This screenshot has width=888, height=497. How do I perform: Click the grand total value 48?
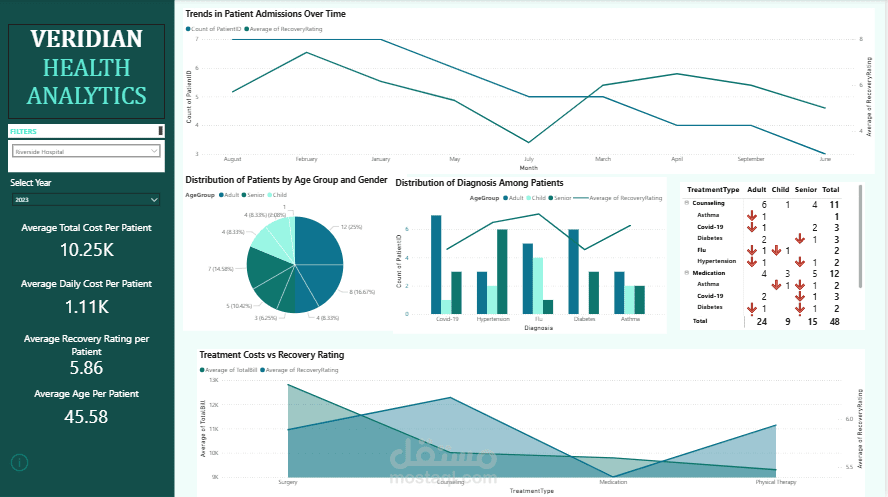834,322
